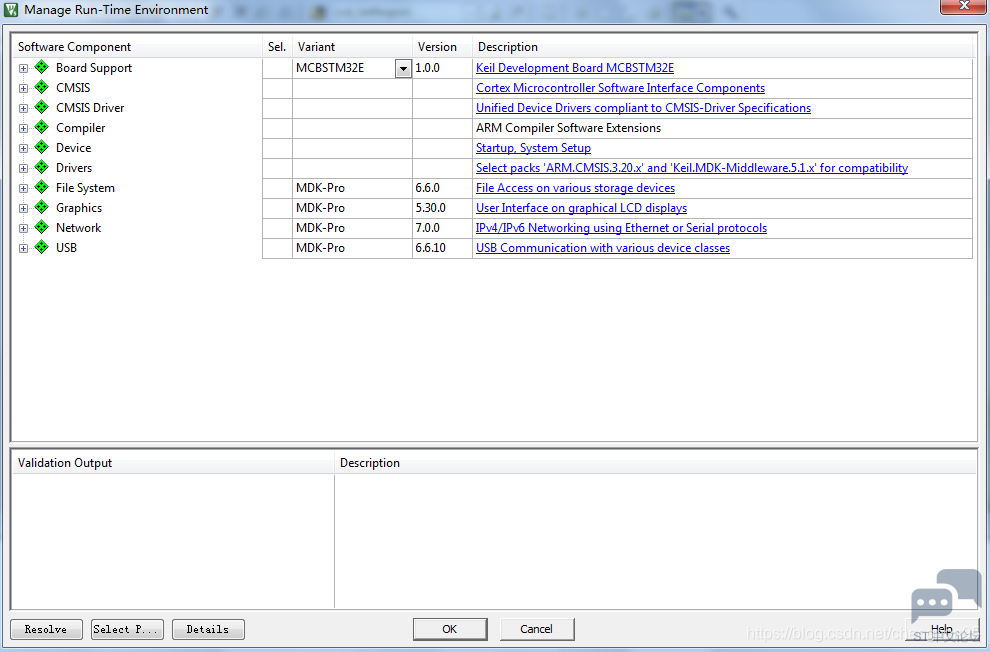Screen dimensions: 990x652
Task: Expand the Board Support tree node
Action: 23,68
